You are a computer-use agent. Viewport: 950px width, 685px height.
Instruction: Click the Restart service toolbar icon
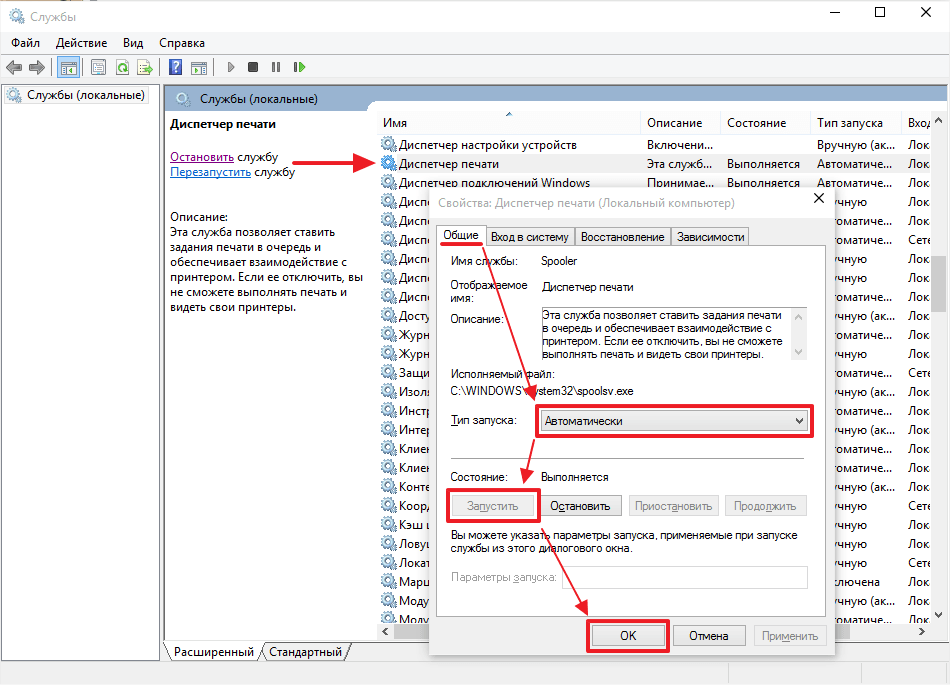click(x=299, y=67)
